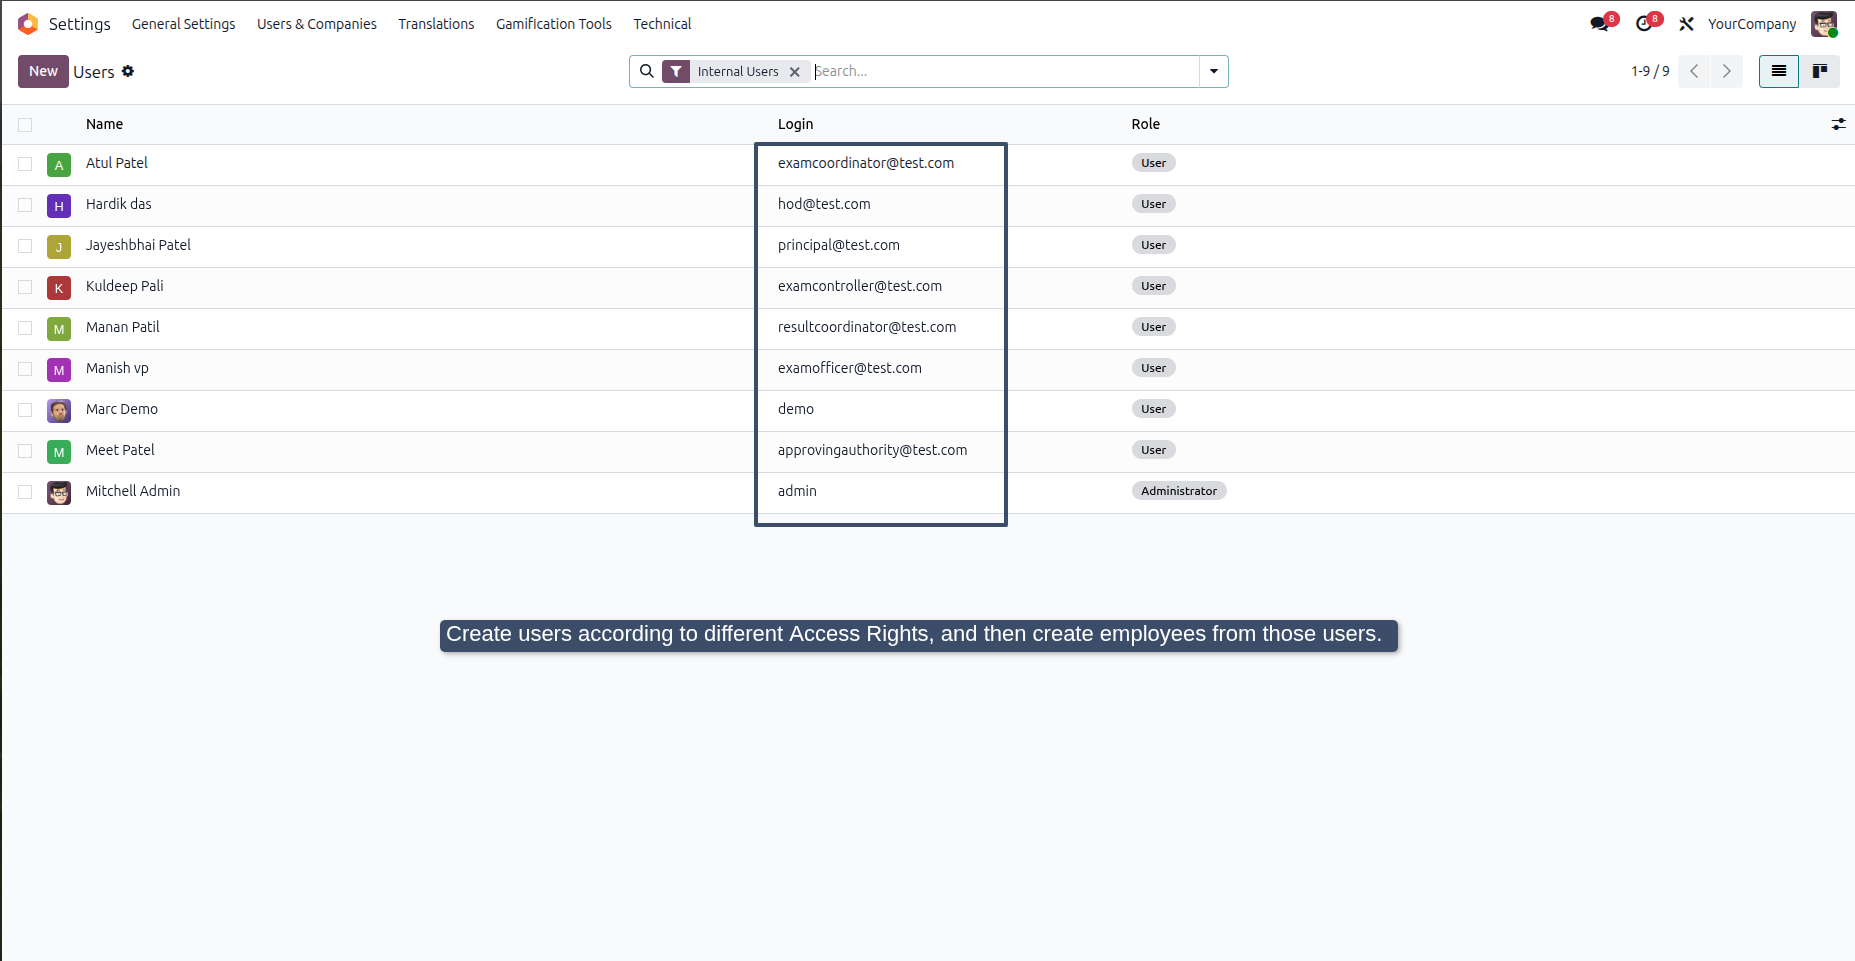
Task: Check the Mitchell Admin row checkbox
Action: 25,492
